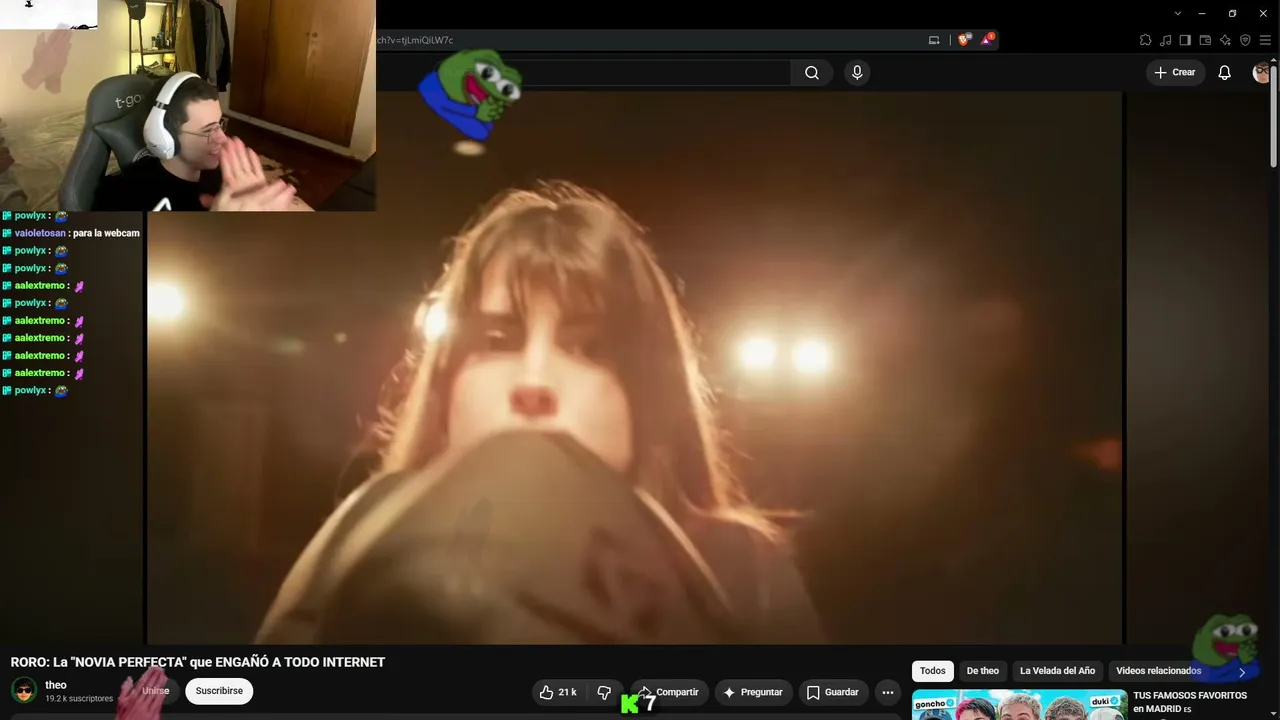Open the browser extensions puzzle icon
Viewport: 1280px width, 720px height.
(x=1146, y=40)
